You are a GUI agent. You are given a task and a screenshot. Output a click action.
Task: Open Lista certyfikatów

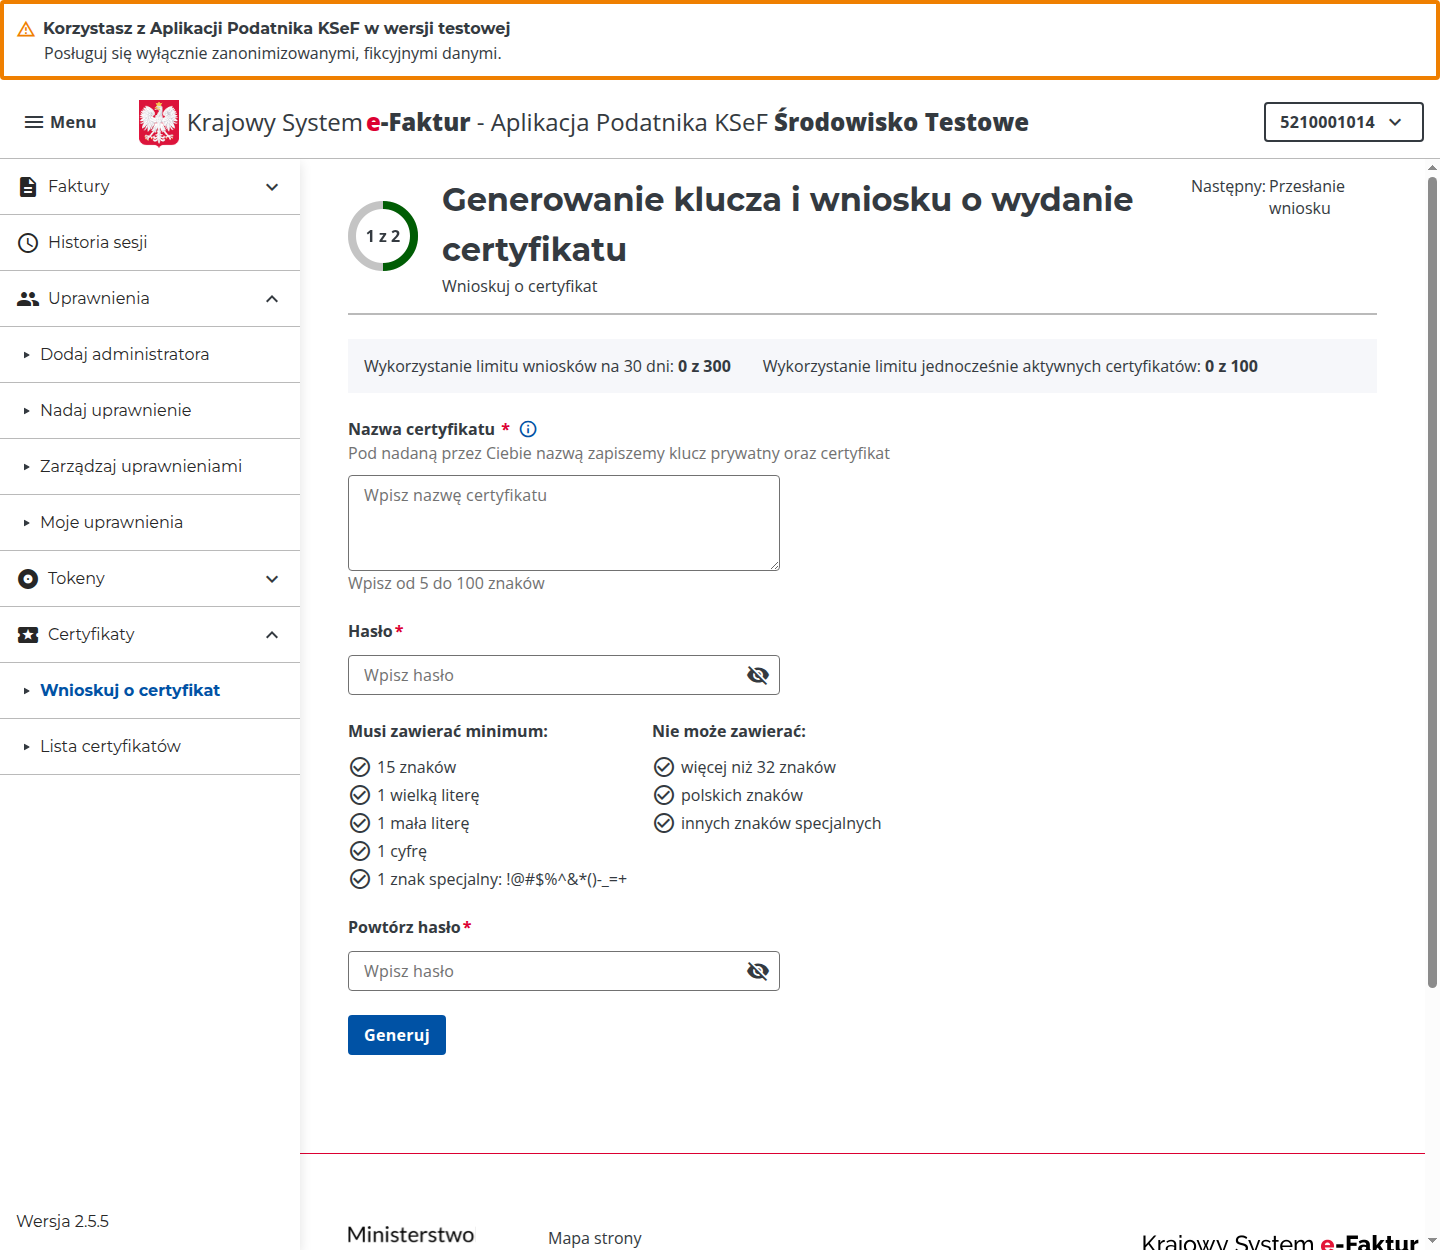point(150,747)
